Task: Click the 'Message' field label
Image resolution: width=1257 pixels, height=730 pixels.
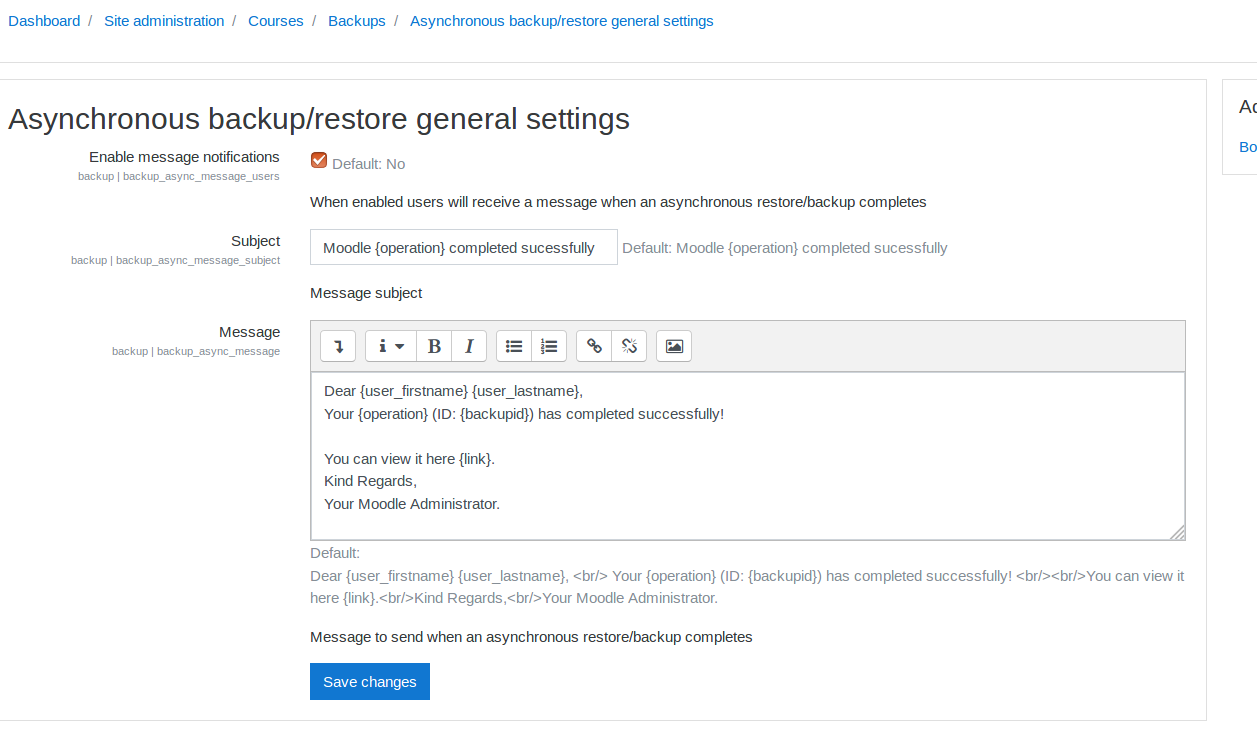Action: click(250, 332)
